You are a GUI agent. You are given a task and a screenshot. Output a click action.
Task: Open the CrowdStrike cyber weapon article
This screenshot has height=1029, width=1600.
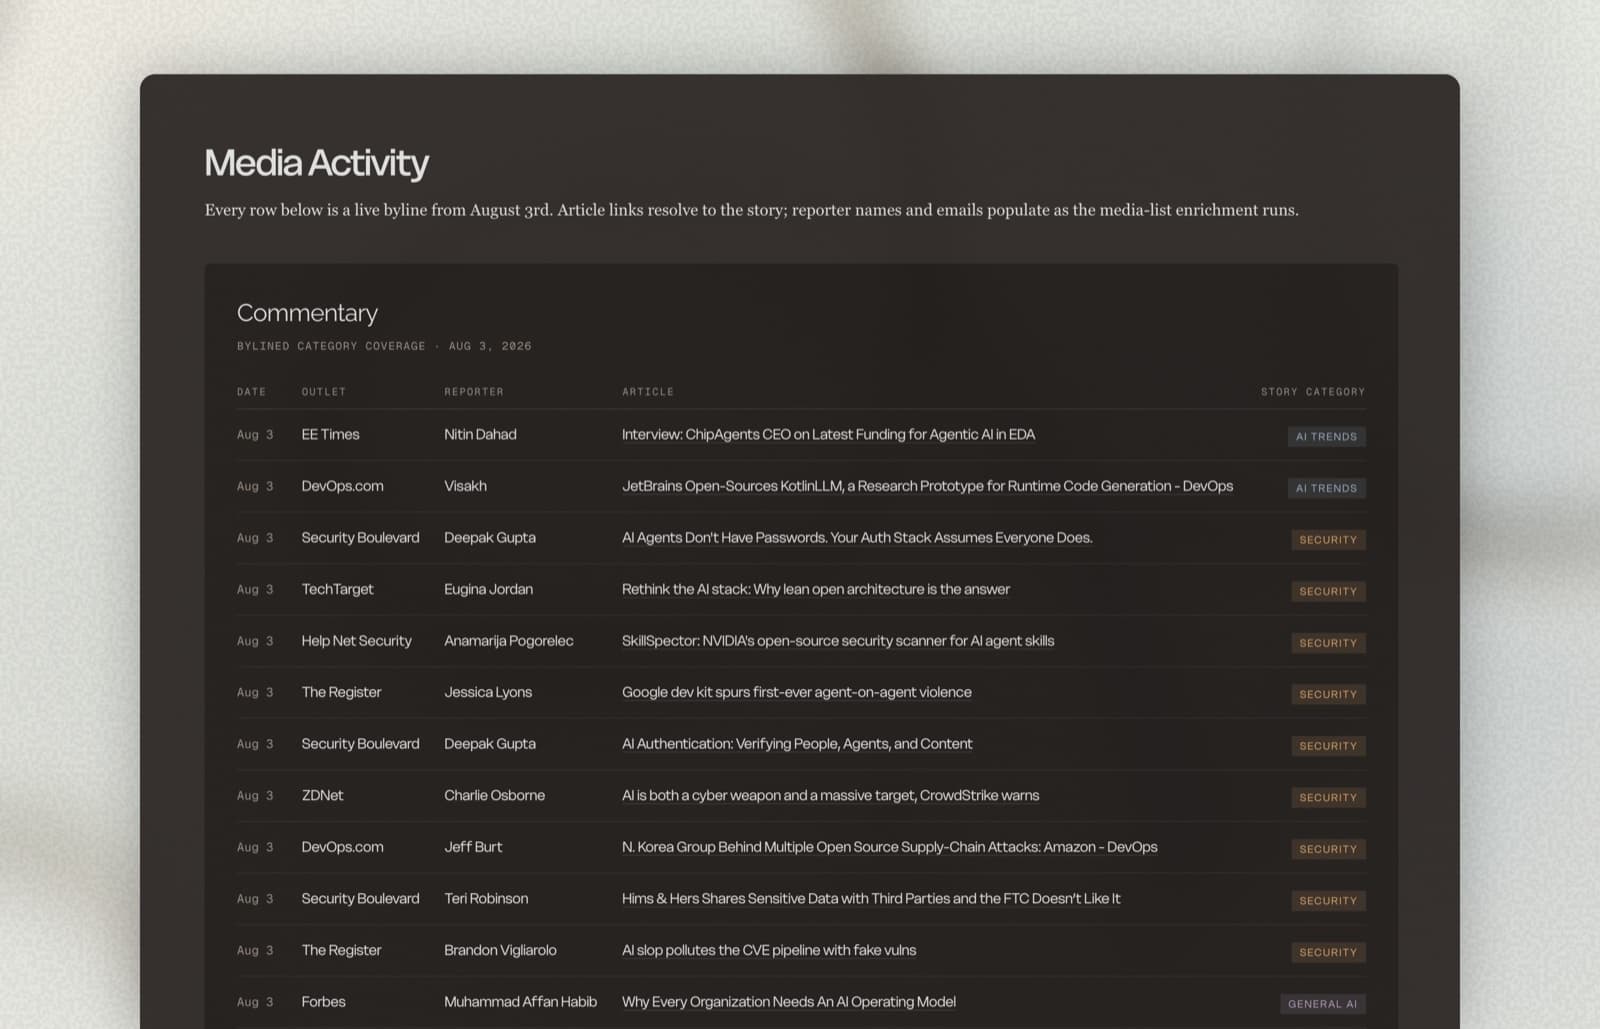(830, 796)
